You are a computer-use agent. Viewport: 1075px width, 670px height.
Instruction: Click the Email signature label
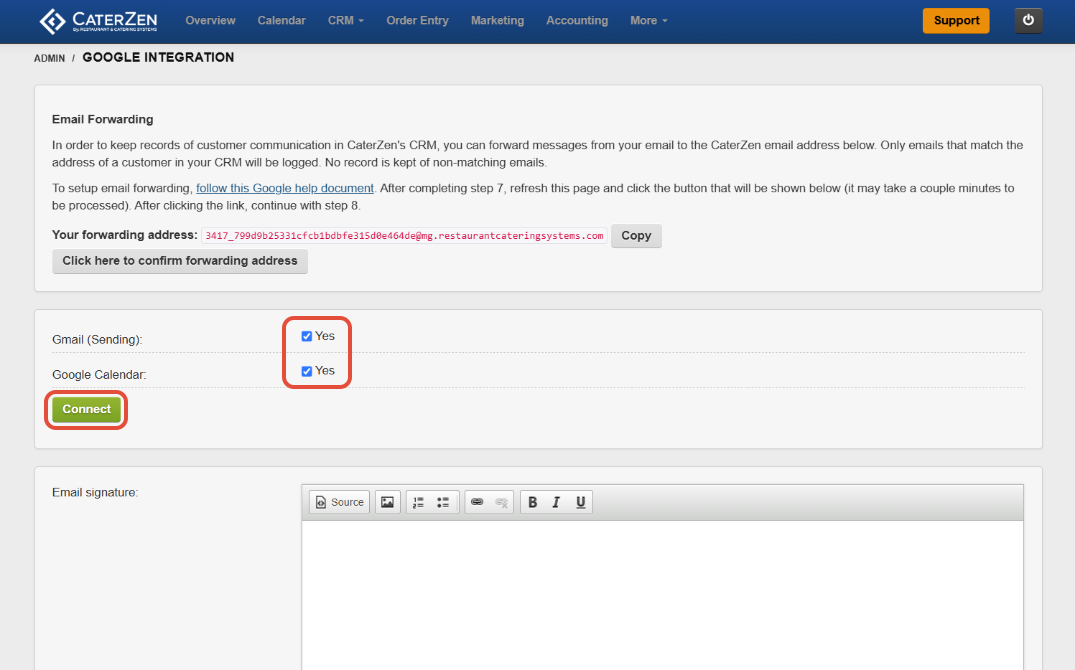click(95, 492)
